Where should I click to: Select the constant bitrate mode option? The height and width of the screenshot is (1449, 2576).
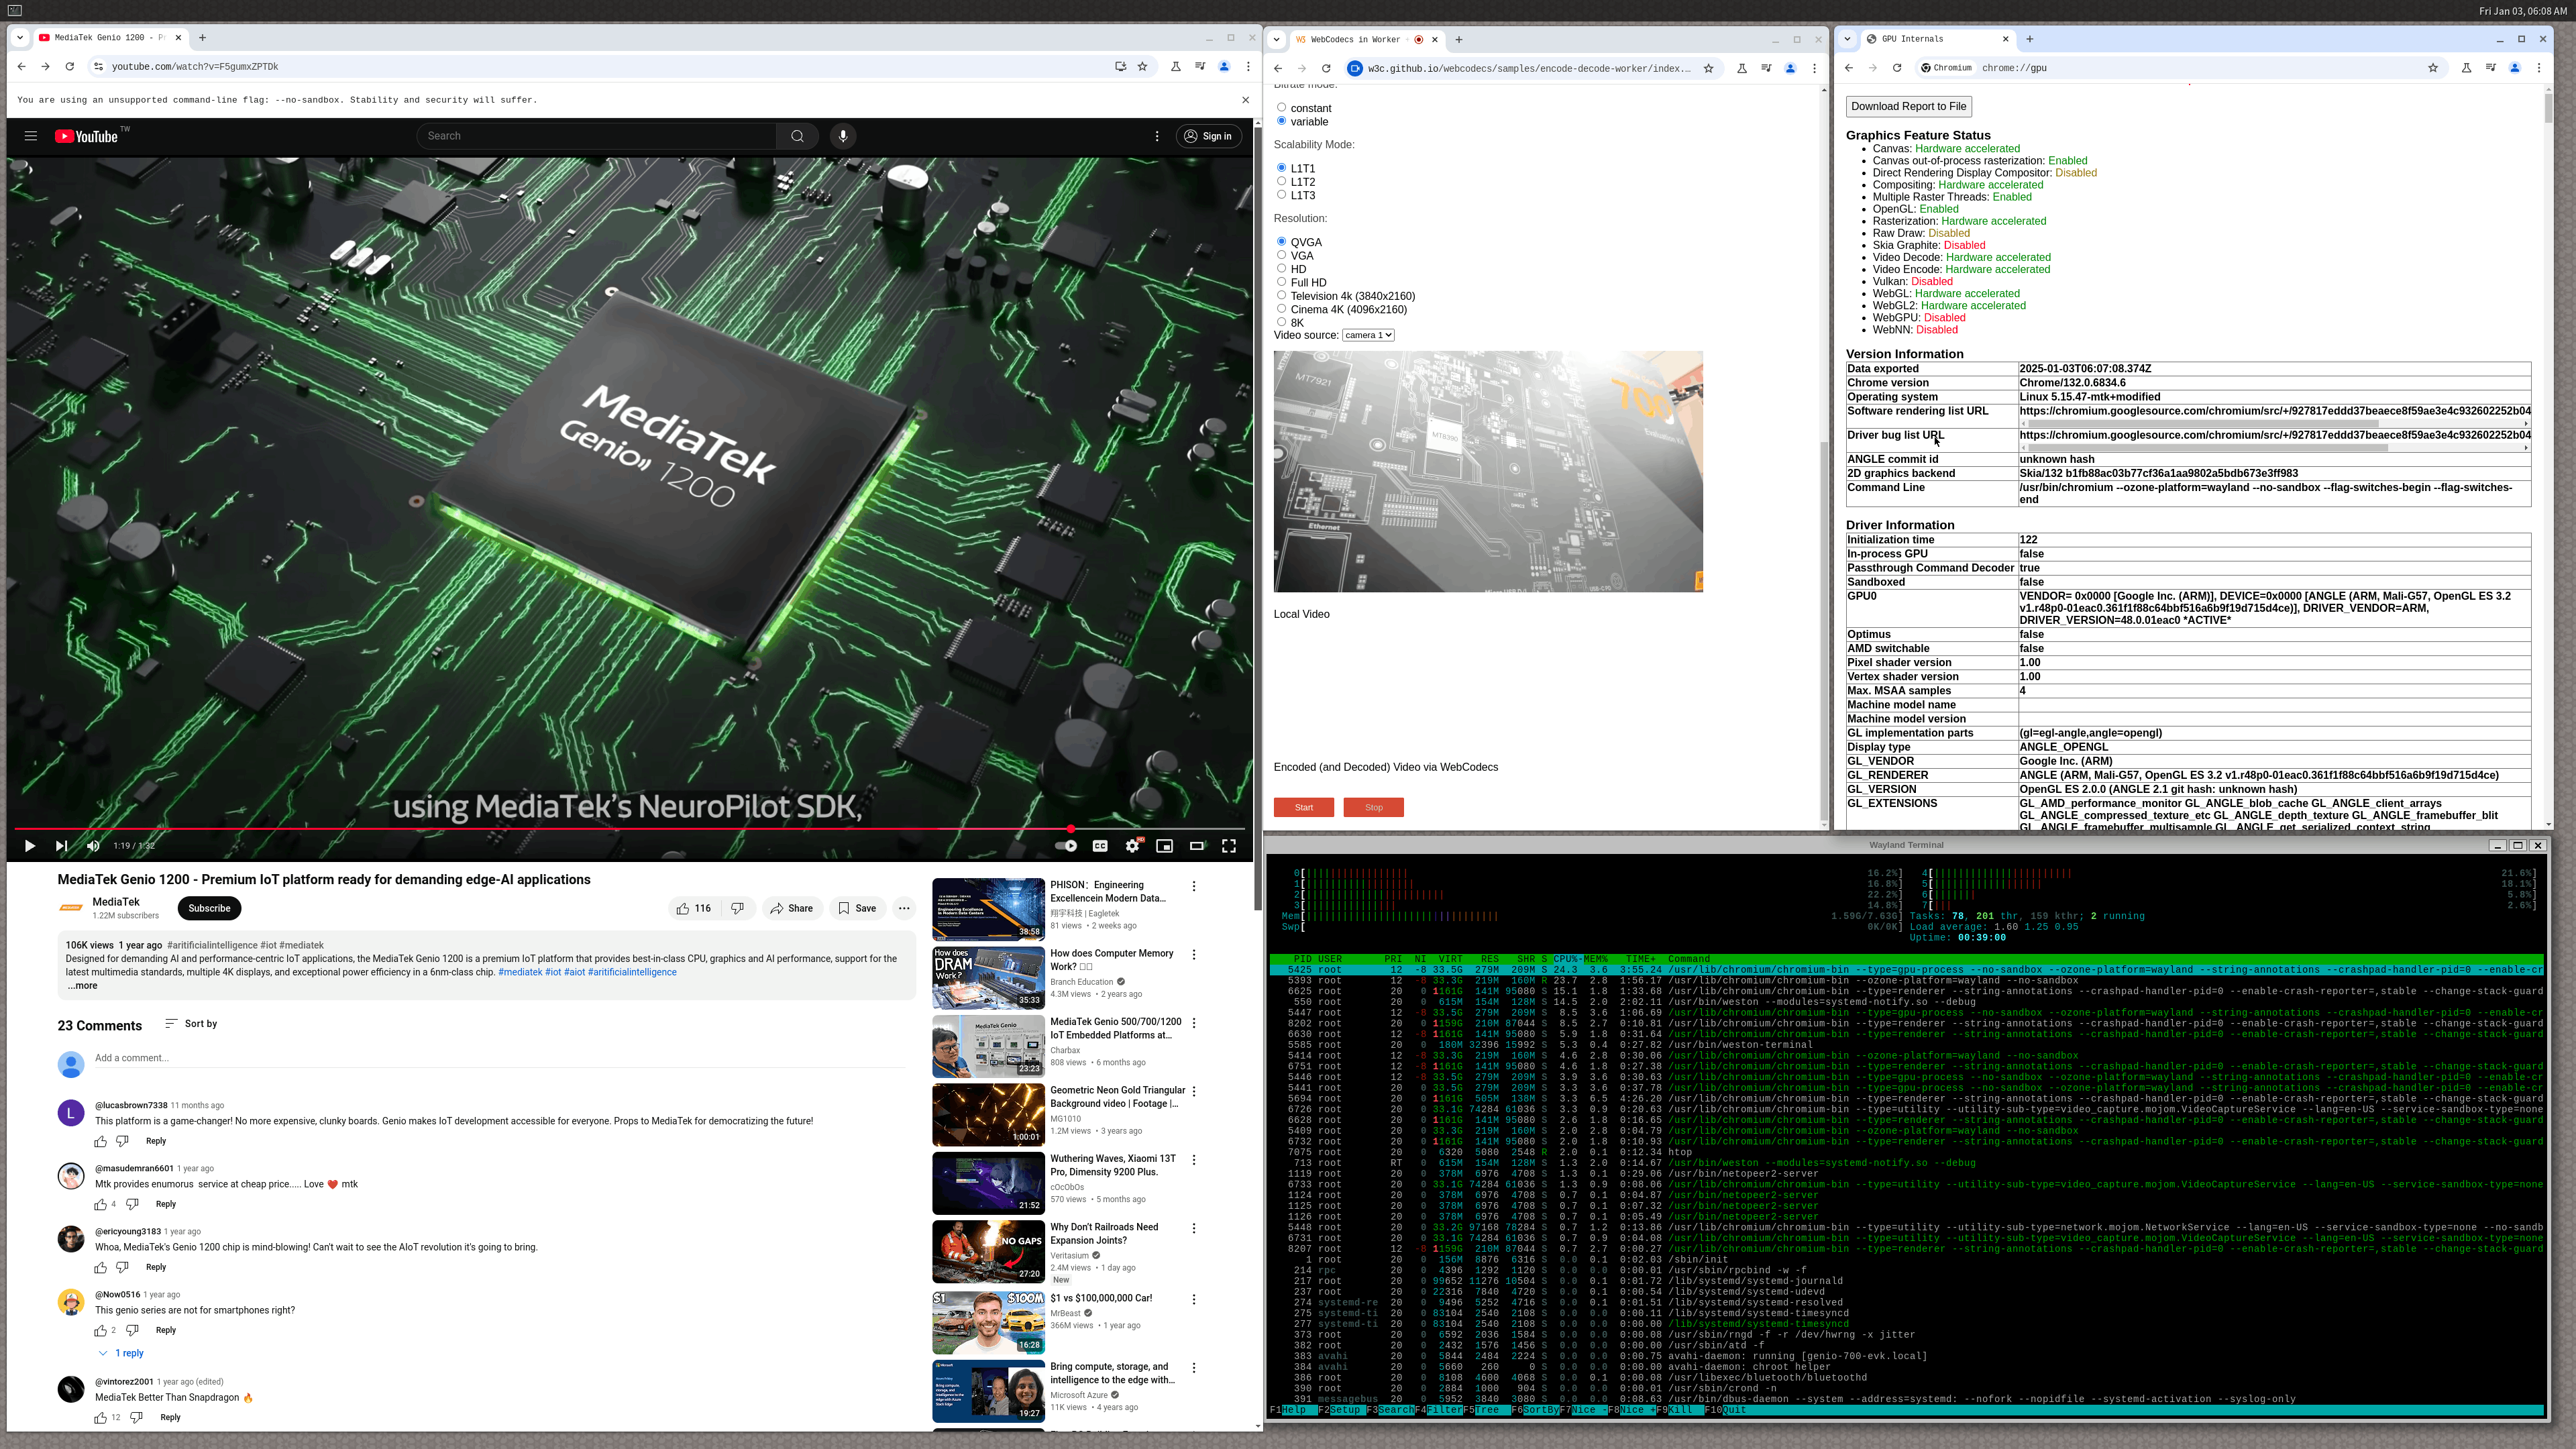(x=1282, y=108)
